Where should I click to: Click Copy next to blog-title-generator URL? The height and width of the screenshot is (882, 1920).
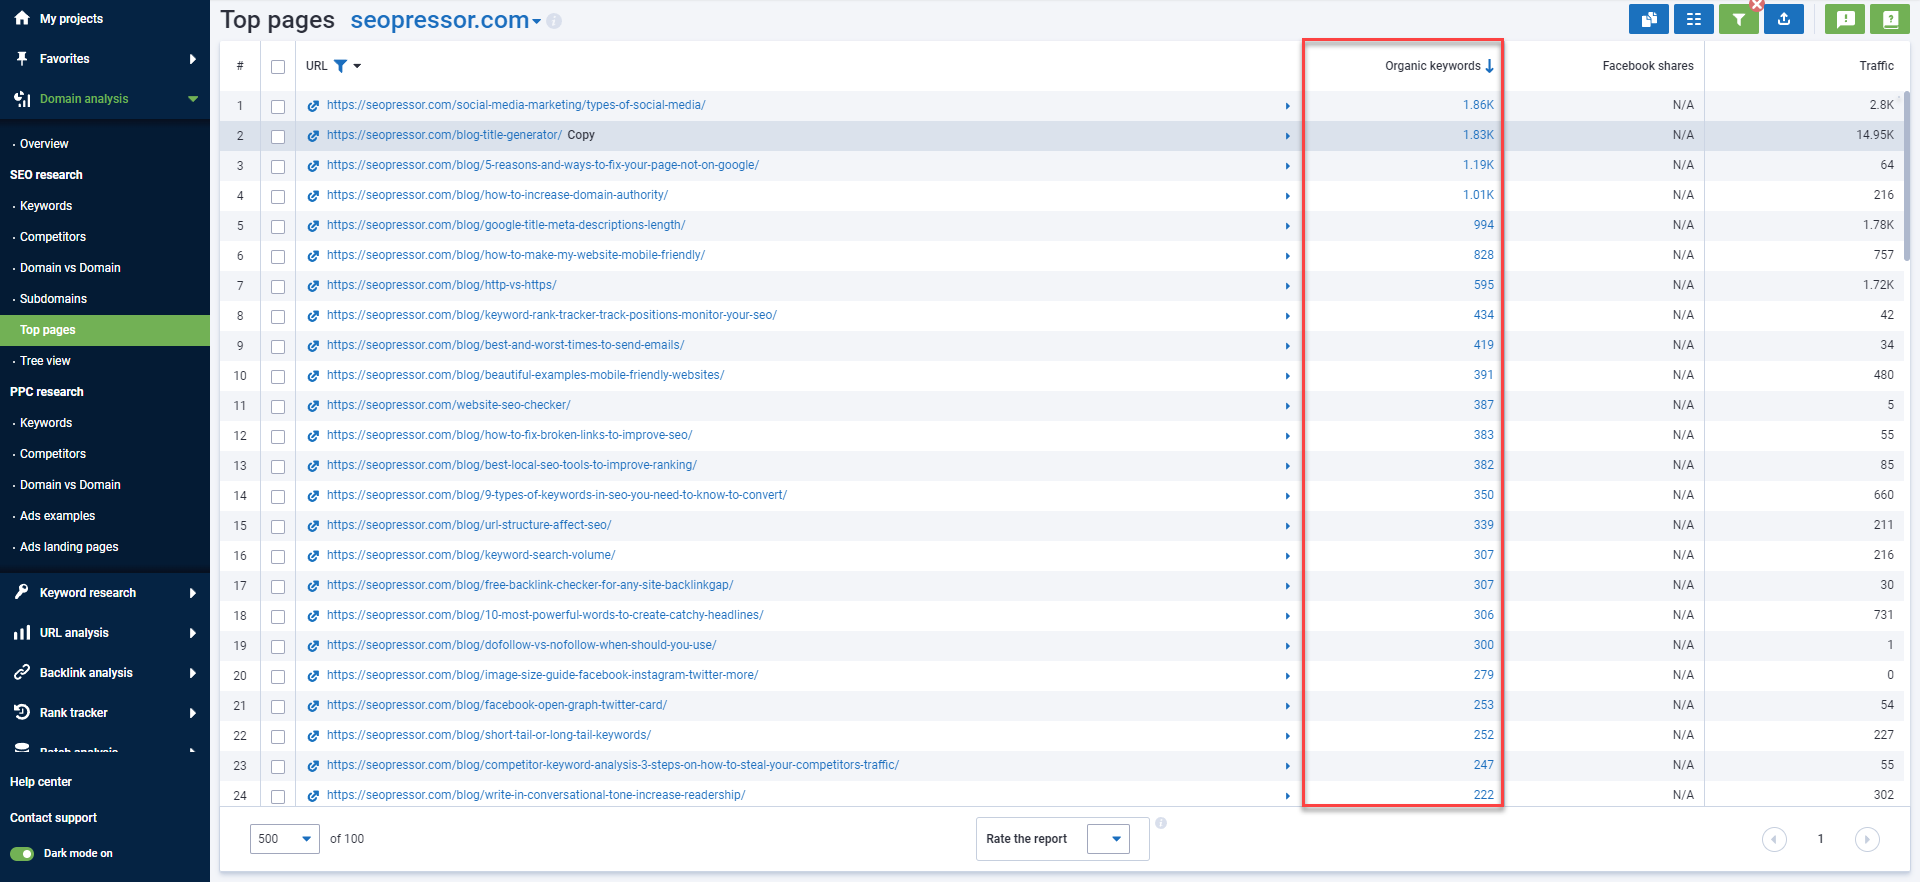click(581, 135)
